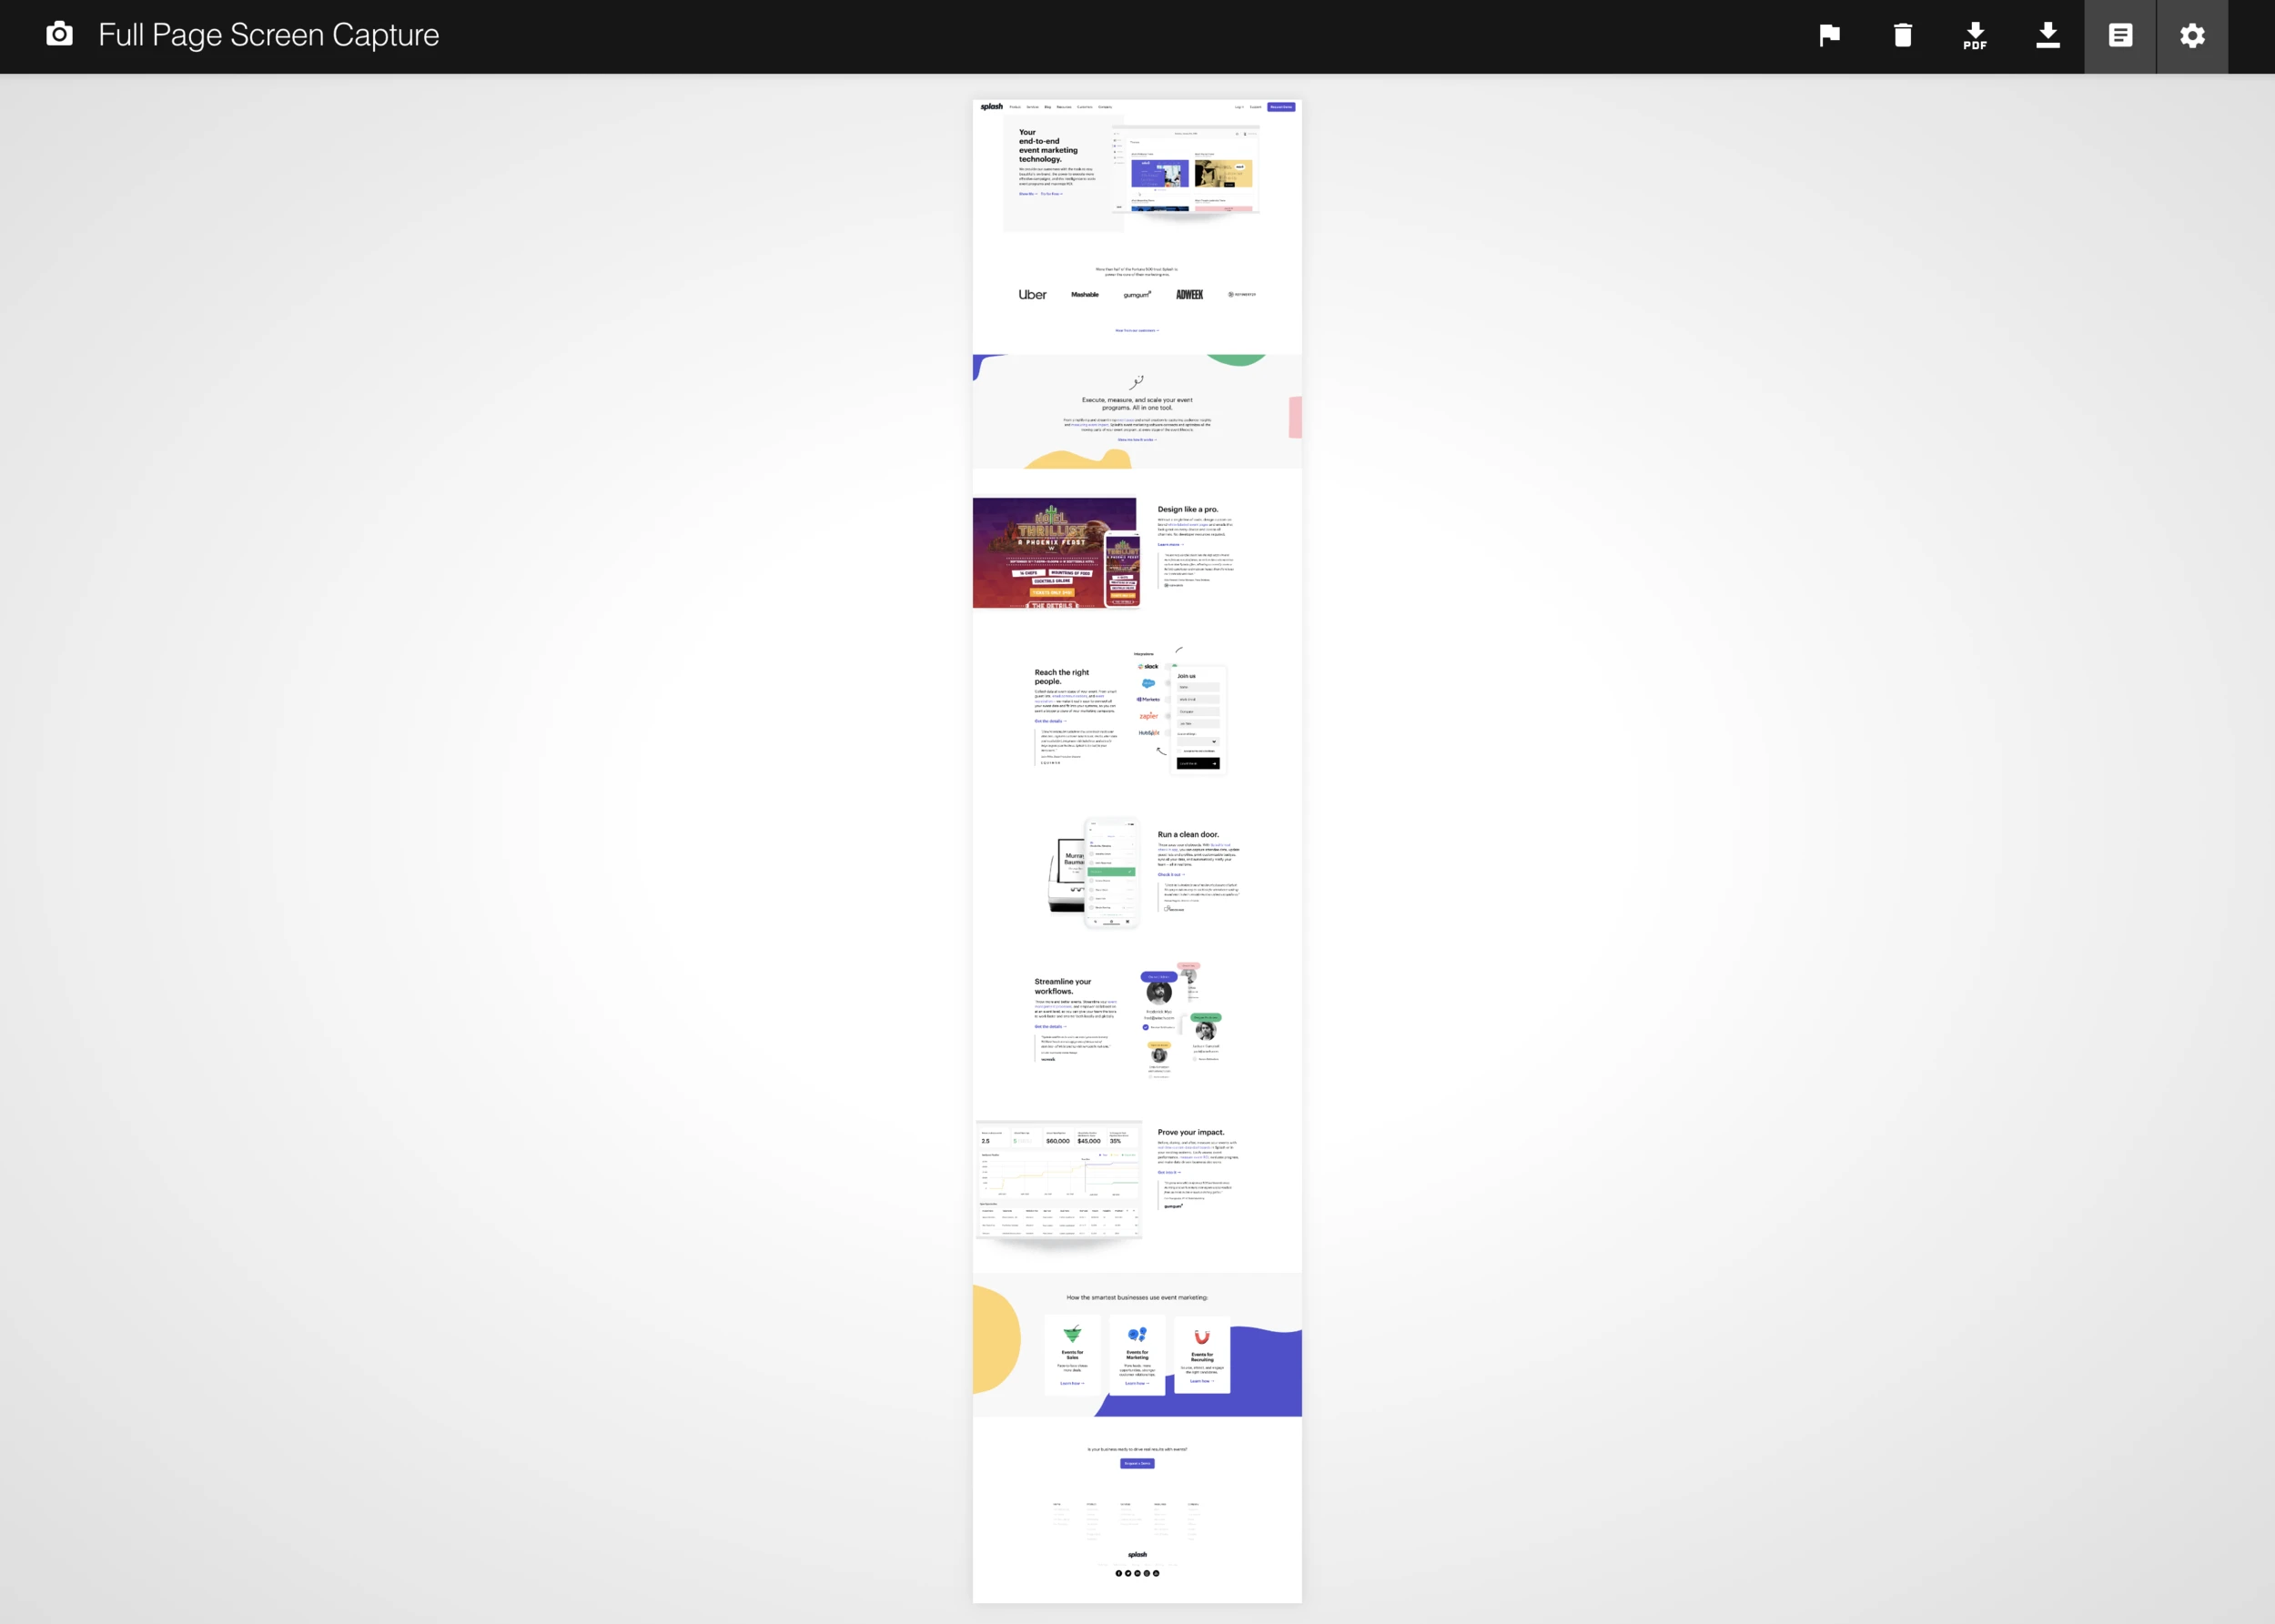The image size is (2275, 1624).
Task: Download the screenshot as an image
Action: [2047, 36]
